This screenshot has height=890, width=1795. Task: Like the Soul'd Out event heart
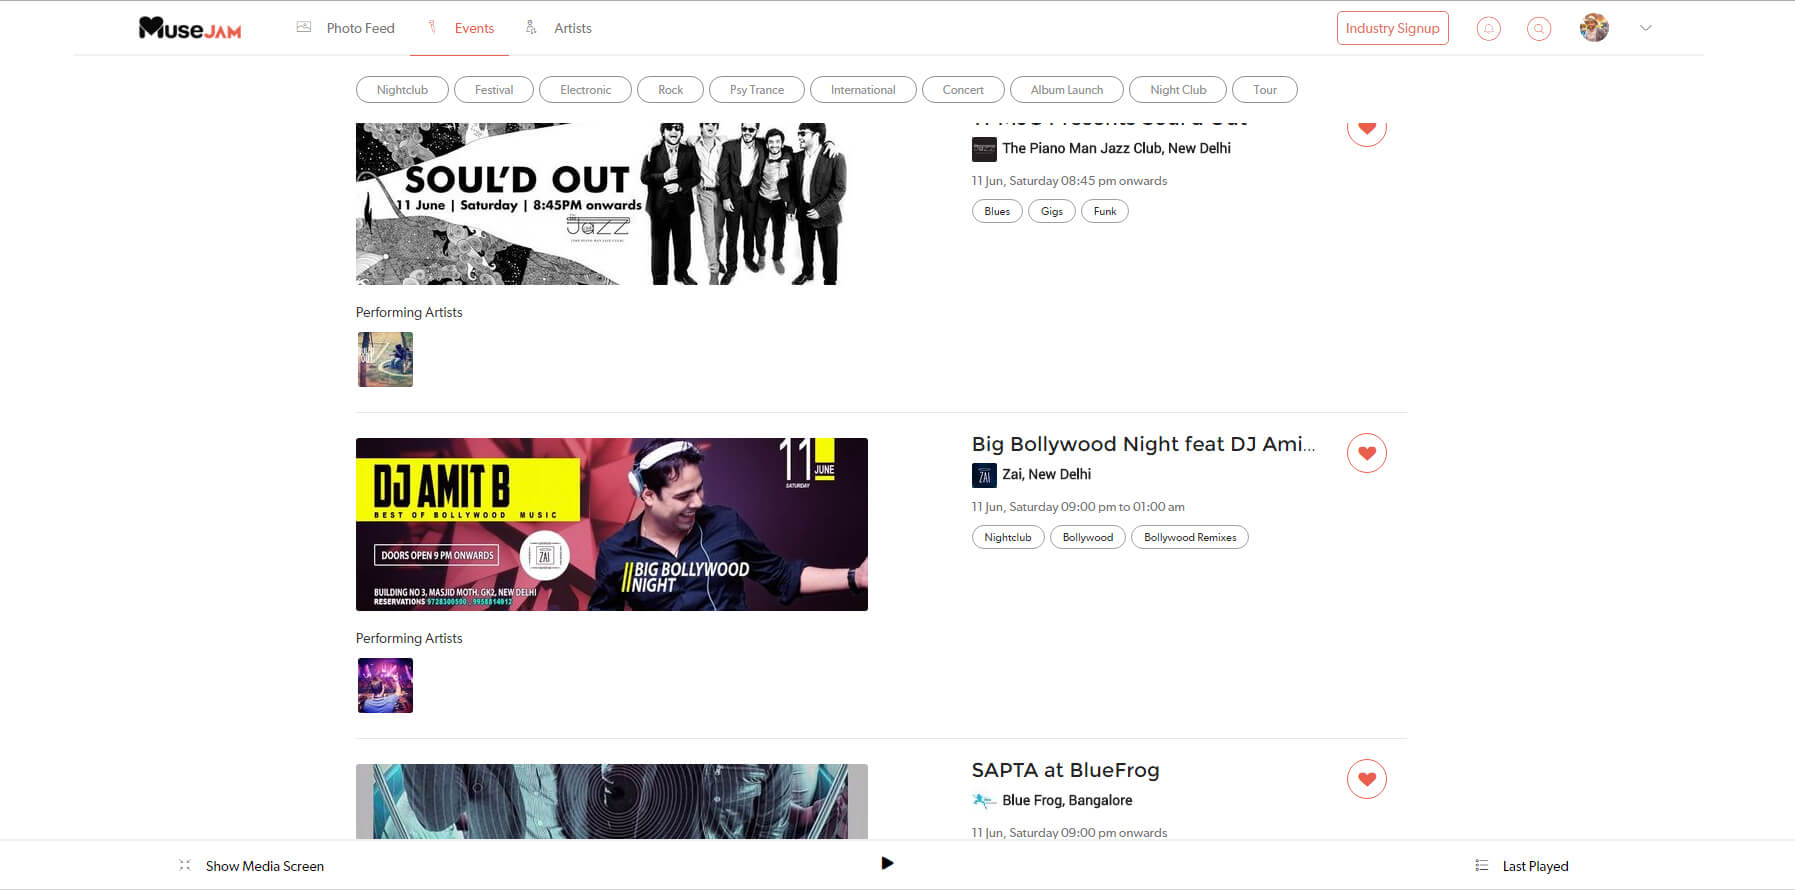point(1367,132)
